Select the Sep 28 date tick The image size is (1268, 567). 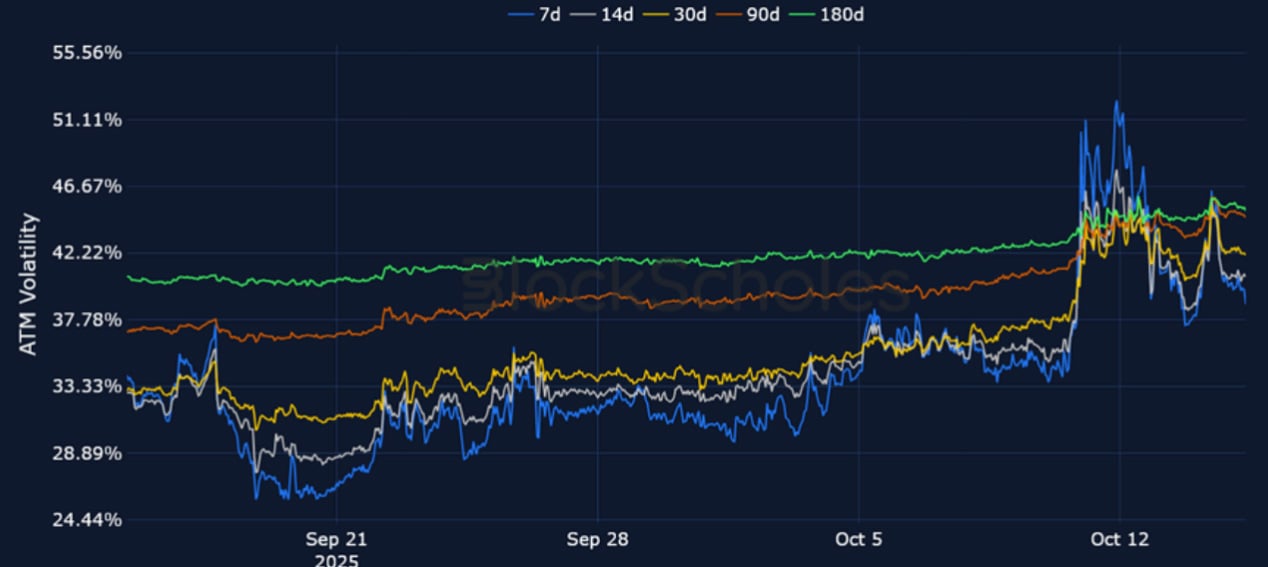click(597, 539)
